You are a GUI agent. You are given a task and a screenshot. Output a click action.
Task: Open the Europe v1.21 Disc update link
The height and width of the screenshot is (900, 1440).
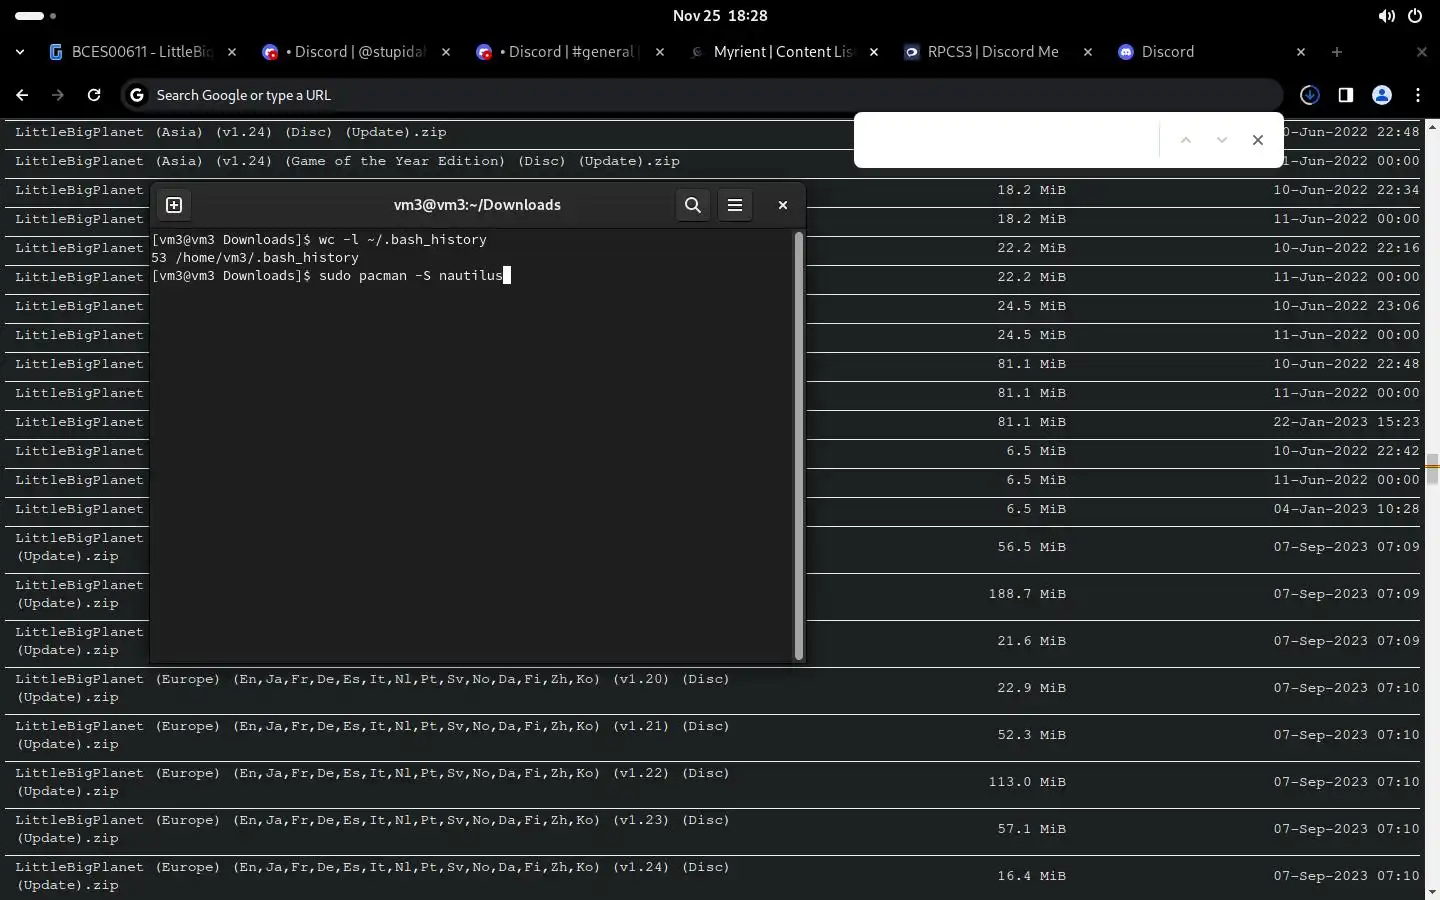(372, 735)
